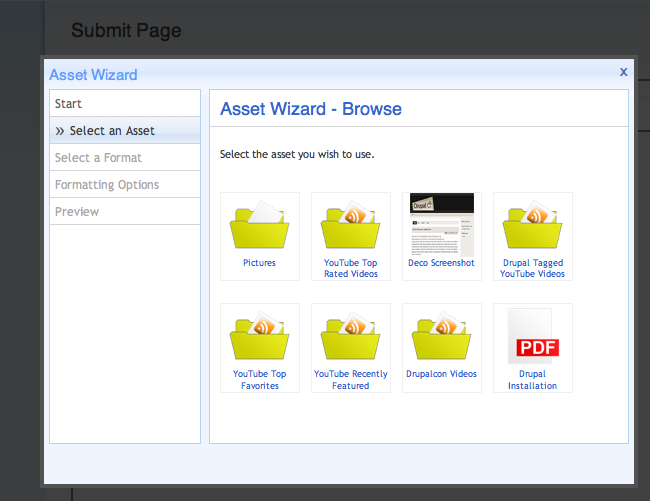This screenshot has width=650, height=501.
Task: Click the Drupal Tagged YouTube Videos label
Action: point(532,268)
